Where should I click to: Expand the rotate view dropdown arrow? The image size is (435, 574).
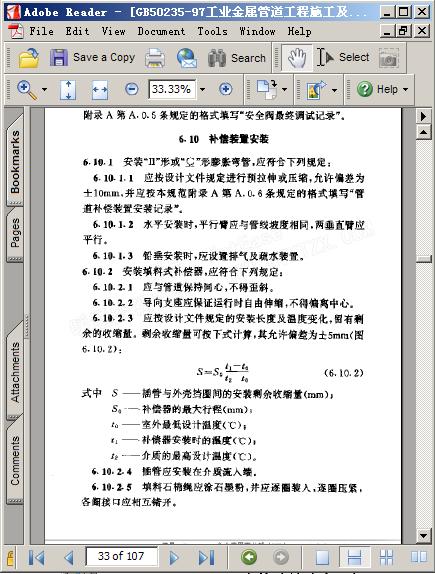(x=285, y=89)
